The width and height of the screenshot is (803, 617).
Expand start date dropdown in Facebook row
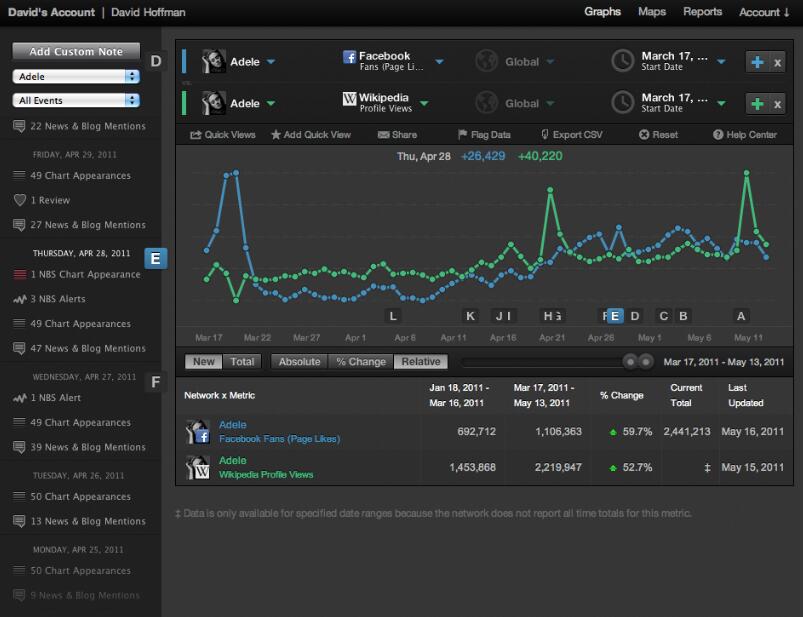pyautogui.click(x=721, y=62)
